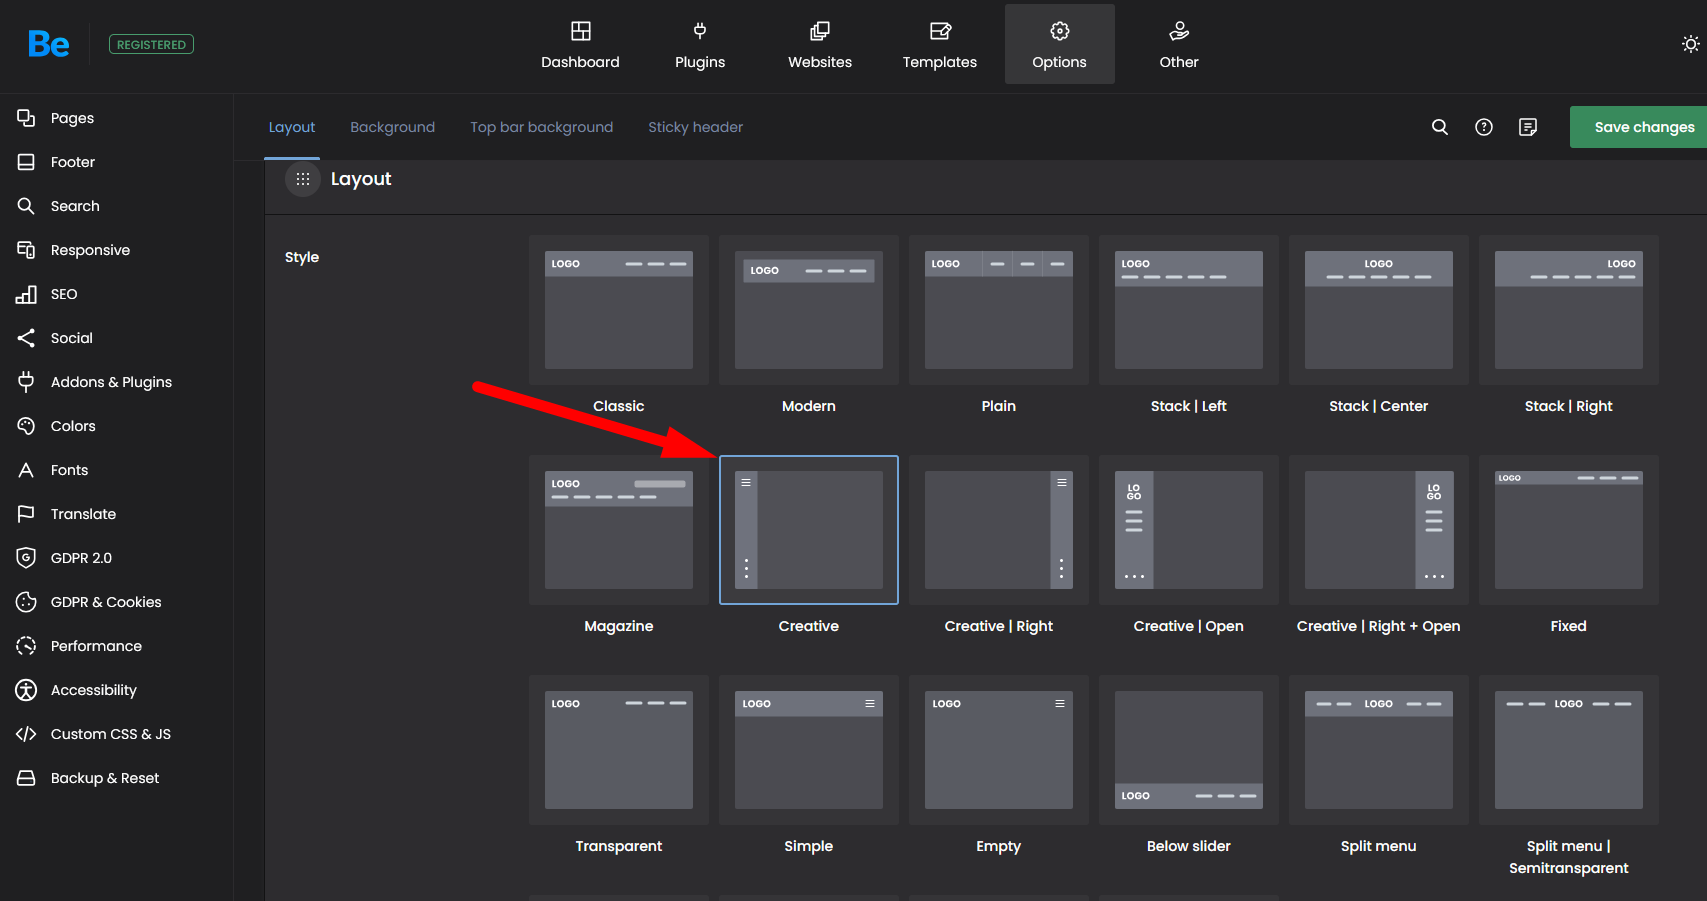Image resolution: width=1707 pixels, height=901 pixels.
Task: Select the Split menu header thumbnail
Action: [x=1379, y=750]
